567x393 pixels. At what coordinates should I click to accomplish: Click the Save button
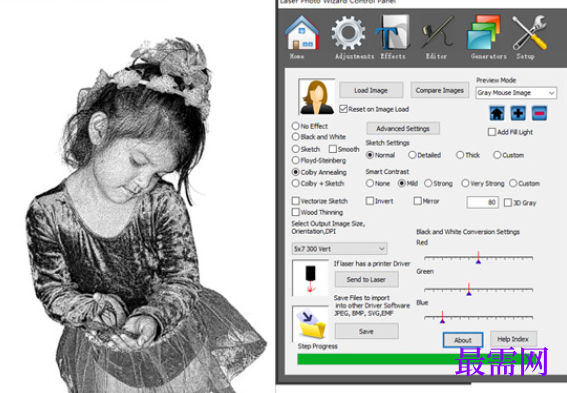tap(366, 331)
